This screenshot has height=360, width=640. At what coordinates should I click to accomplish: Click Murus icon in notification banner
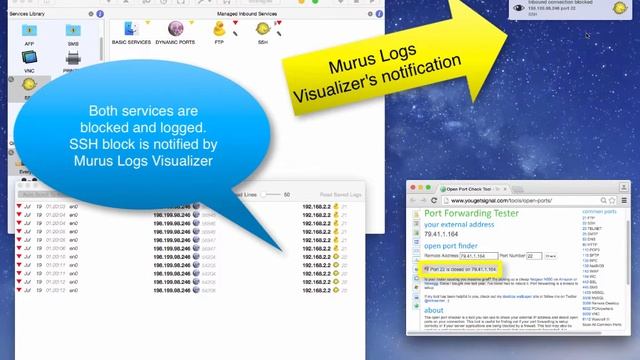(619, 8)
